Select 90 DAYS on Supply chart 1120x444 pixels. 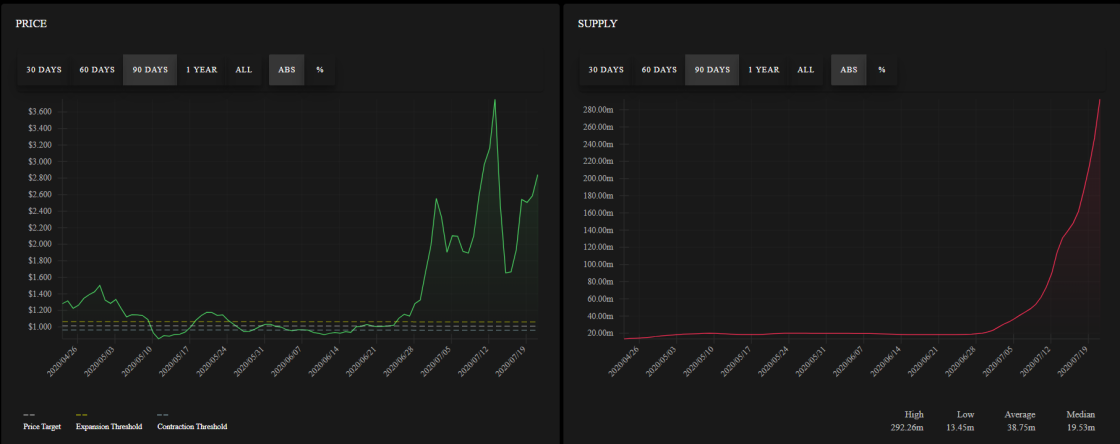pos(712,70)
